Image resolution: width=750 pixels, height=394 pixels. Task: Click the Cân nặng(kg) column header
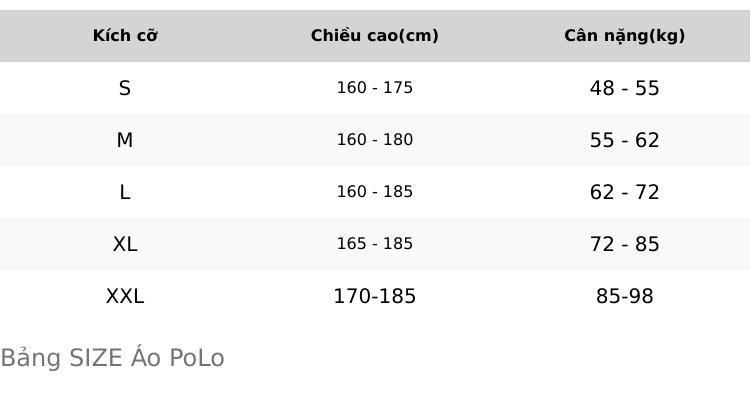tap(624, 35)
